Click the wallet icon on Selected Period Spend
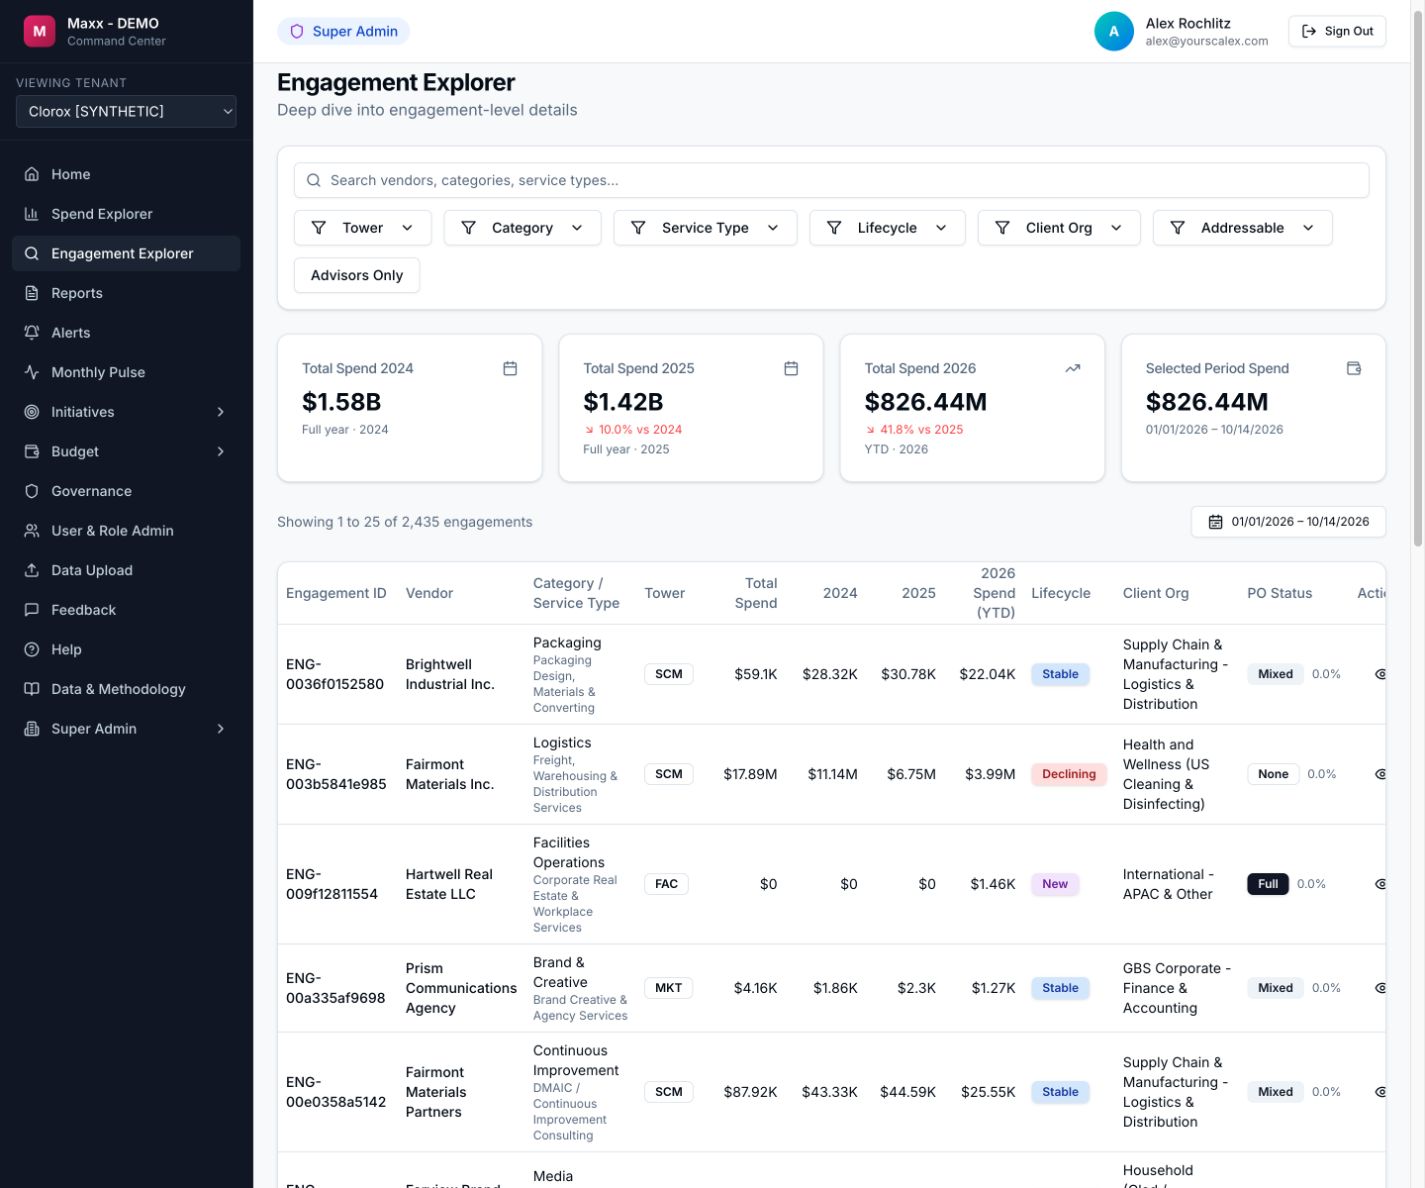The height and width of the screenshot is (1188, 1425). (1354, 369)
